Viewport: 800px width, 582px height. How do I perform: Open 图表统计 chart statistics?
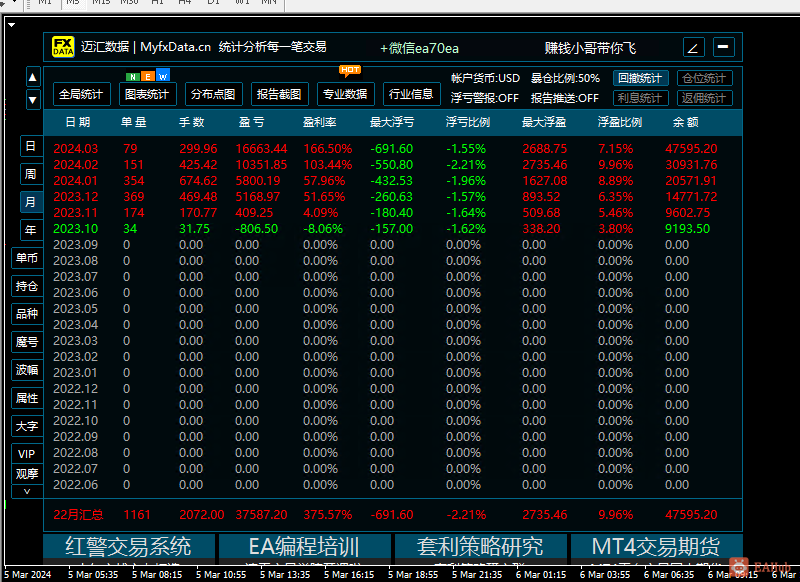point(147,94)
